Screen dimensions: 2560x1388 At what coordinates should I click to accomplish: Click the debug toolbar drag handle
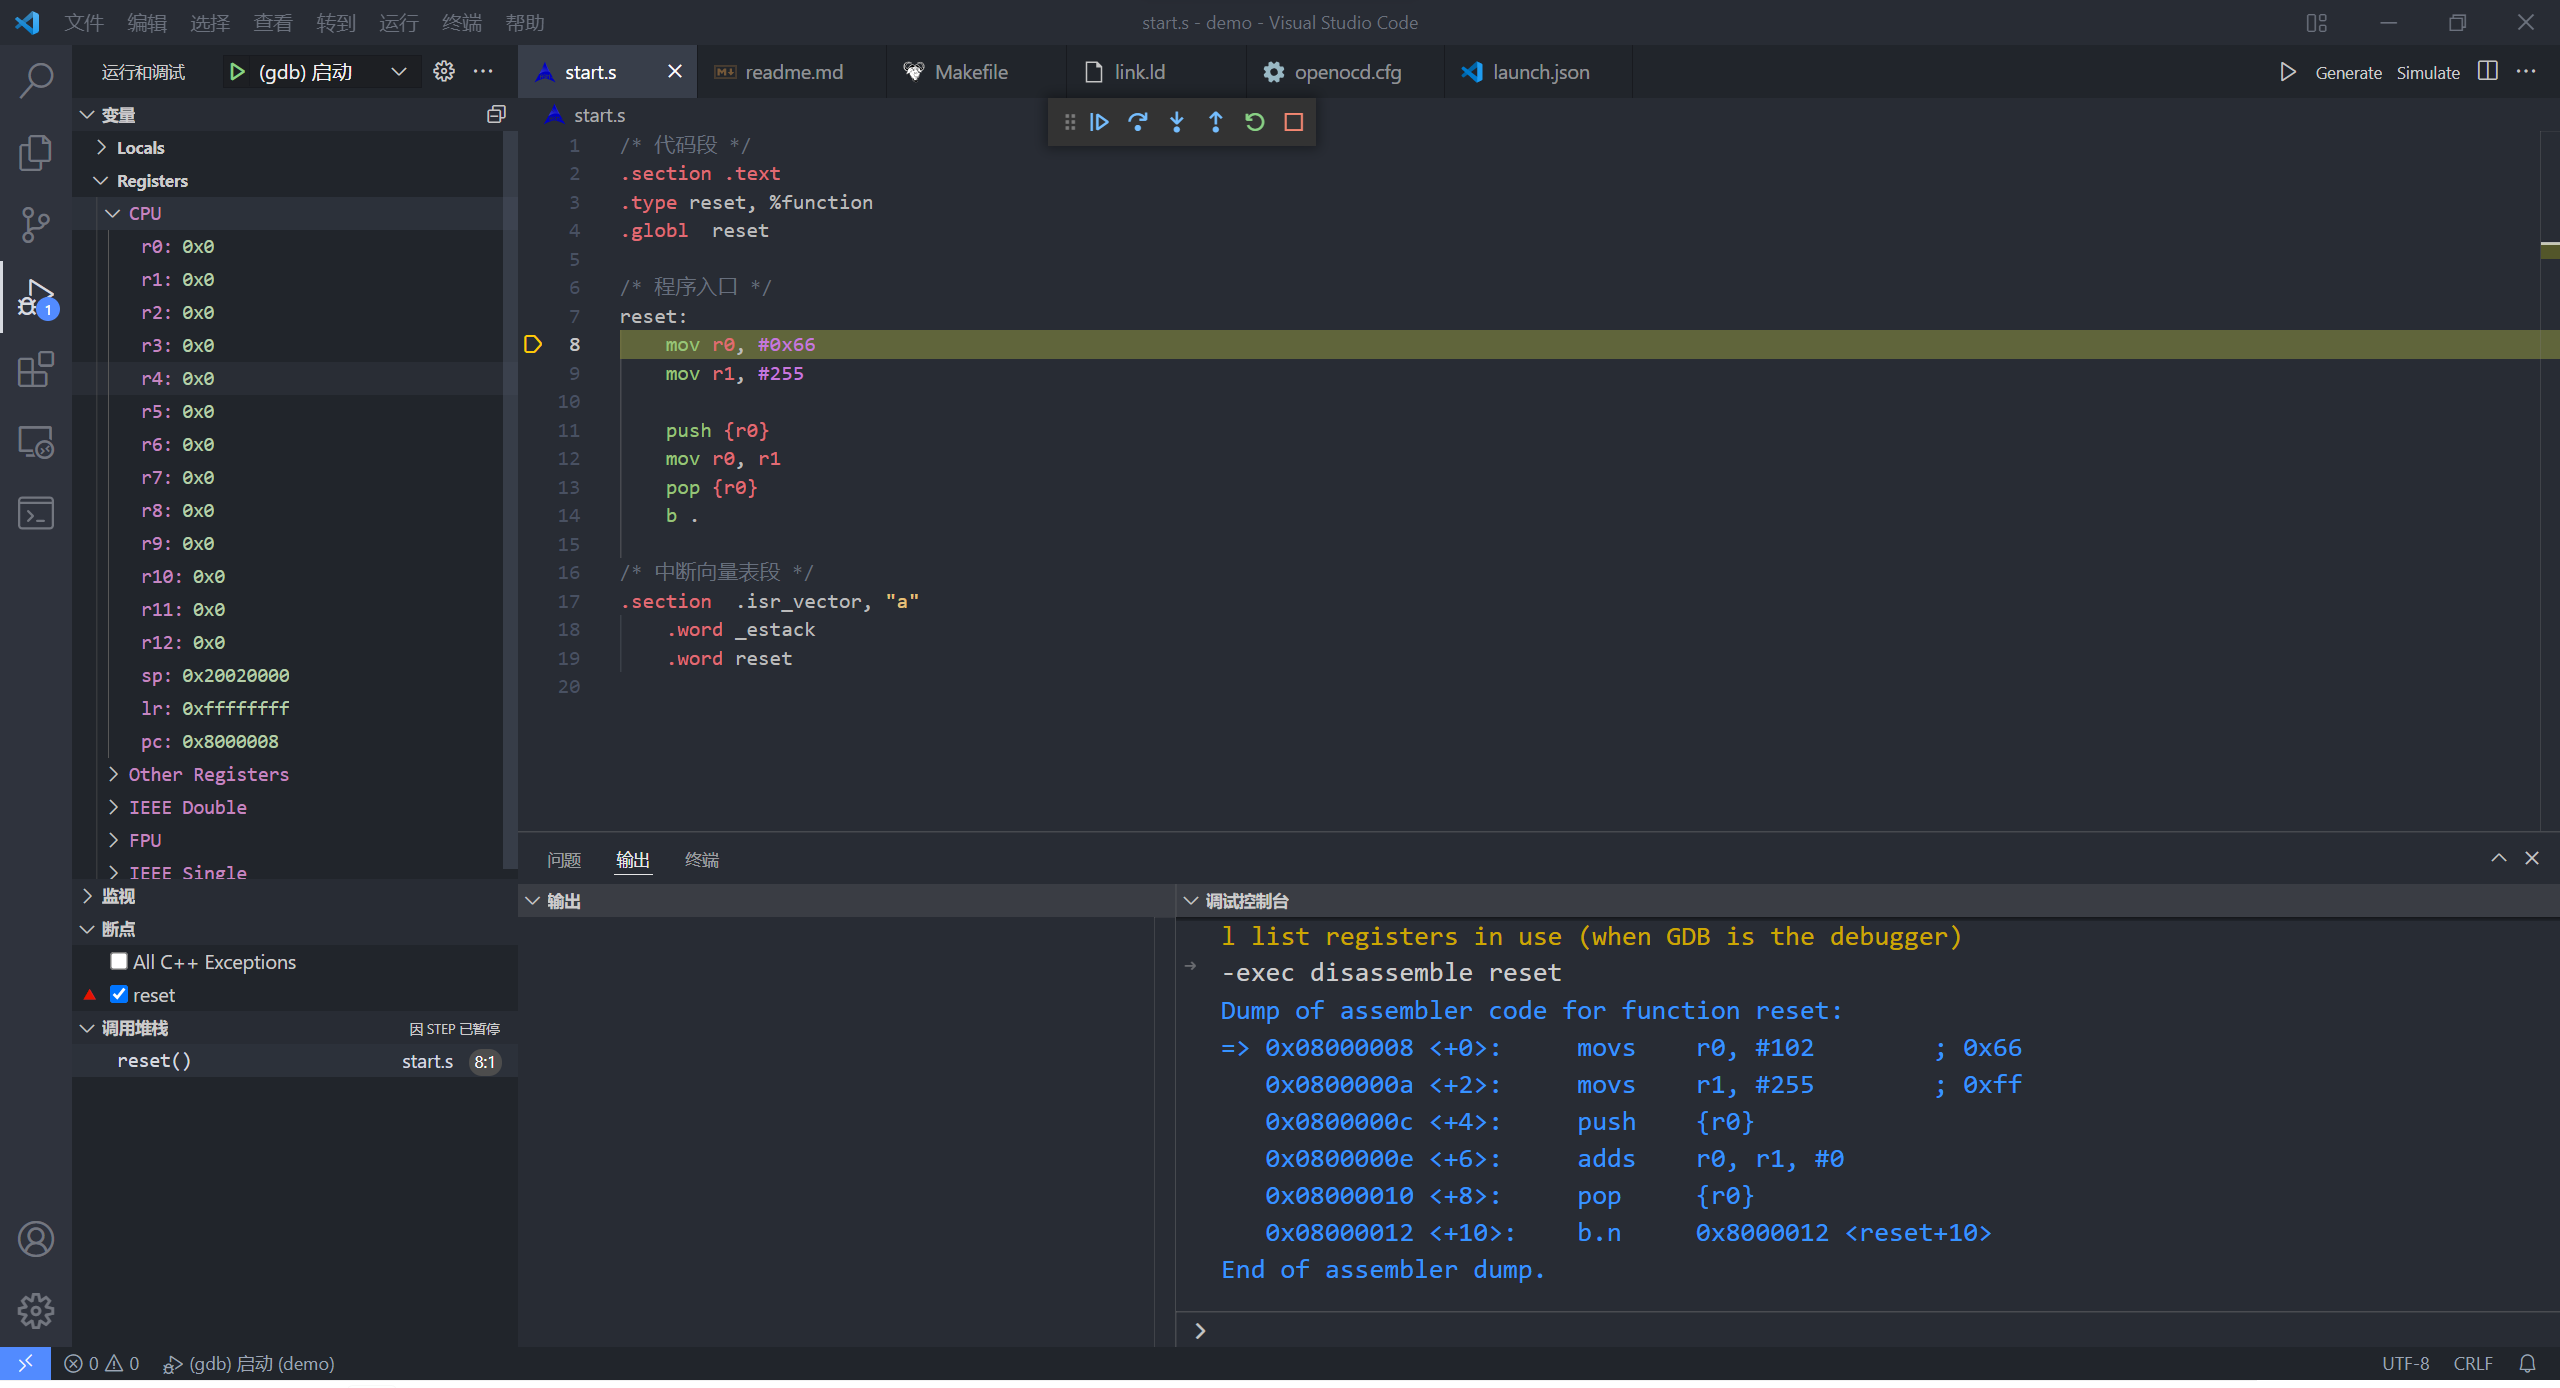(x=1070, y=122)
